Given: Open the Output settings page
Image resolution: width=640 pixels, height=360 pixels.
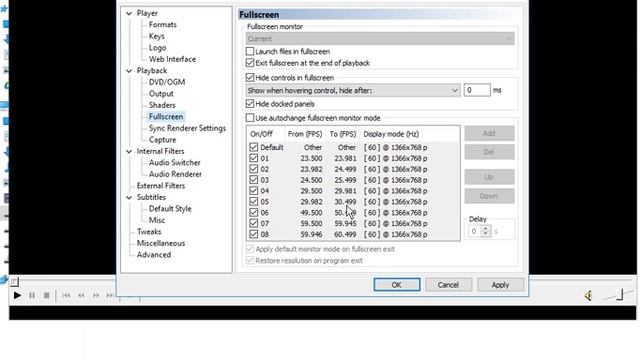Looking at the screenshot, I should (161, 93).
